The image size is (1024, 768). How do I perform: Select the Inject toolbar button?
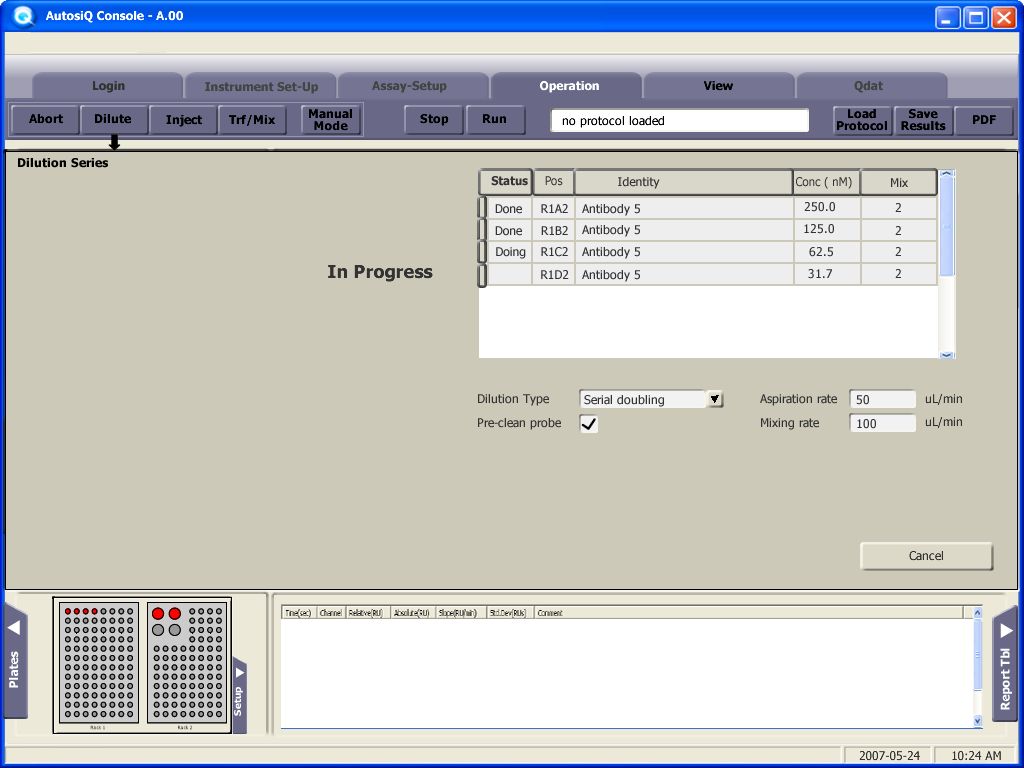click(x=183, y=120)
